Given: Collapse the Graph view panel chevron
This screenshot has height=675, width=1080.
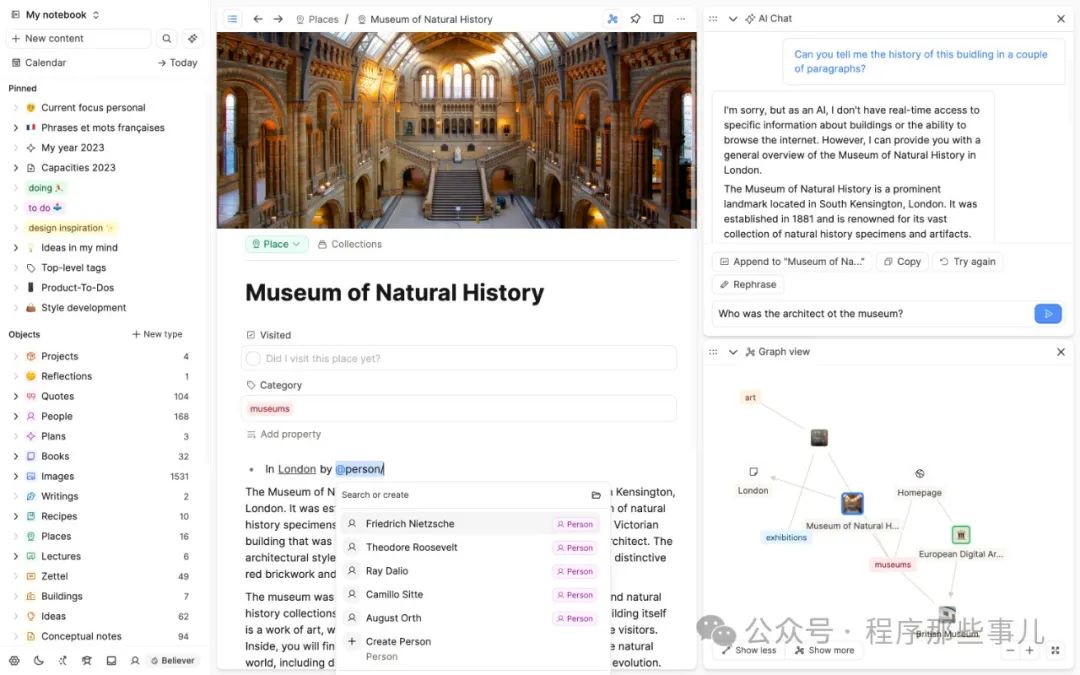Looking at the screenshot, I should pos(733,352).
